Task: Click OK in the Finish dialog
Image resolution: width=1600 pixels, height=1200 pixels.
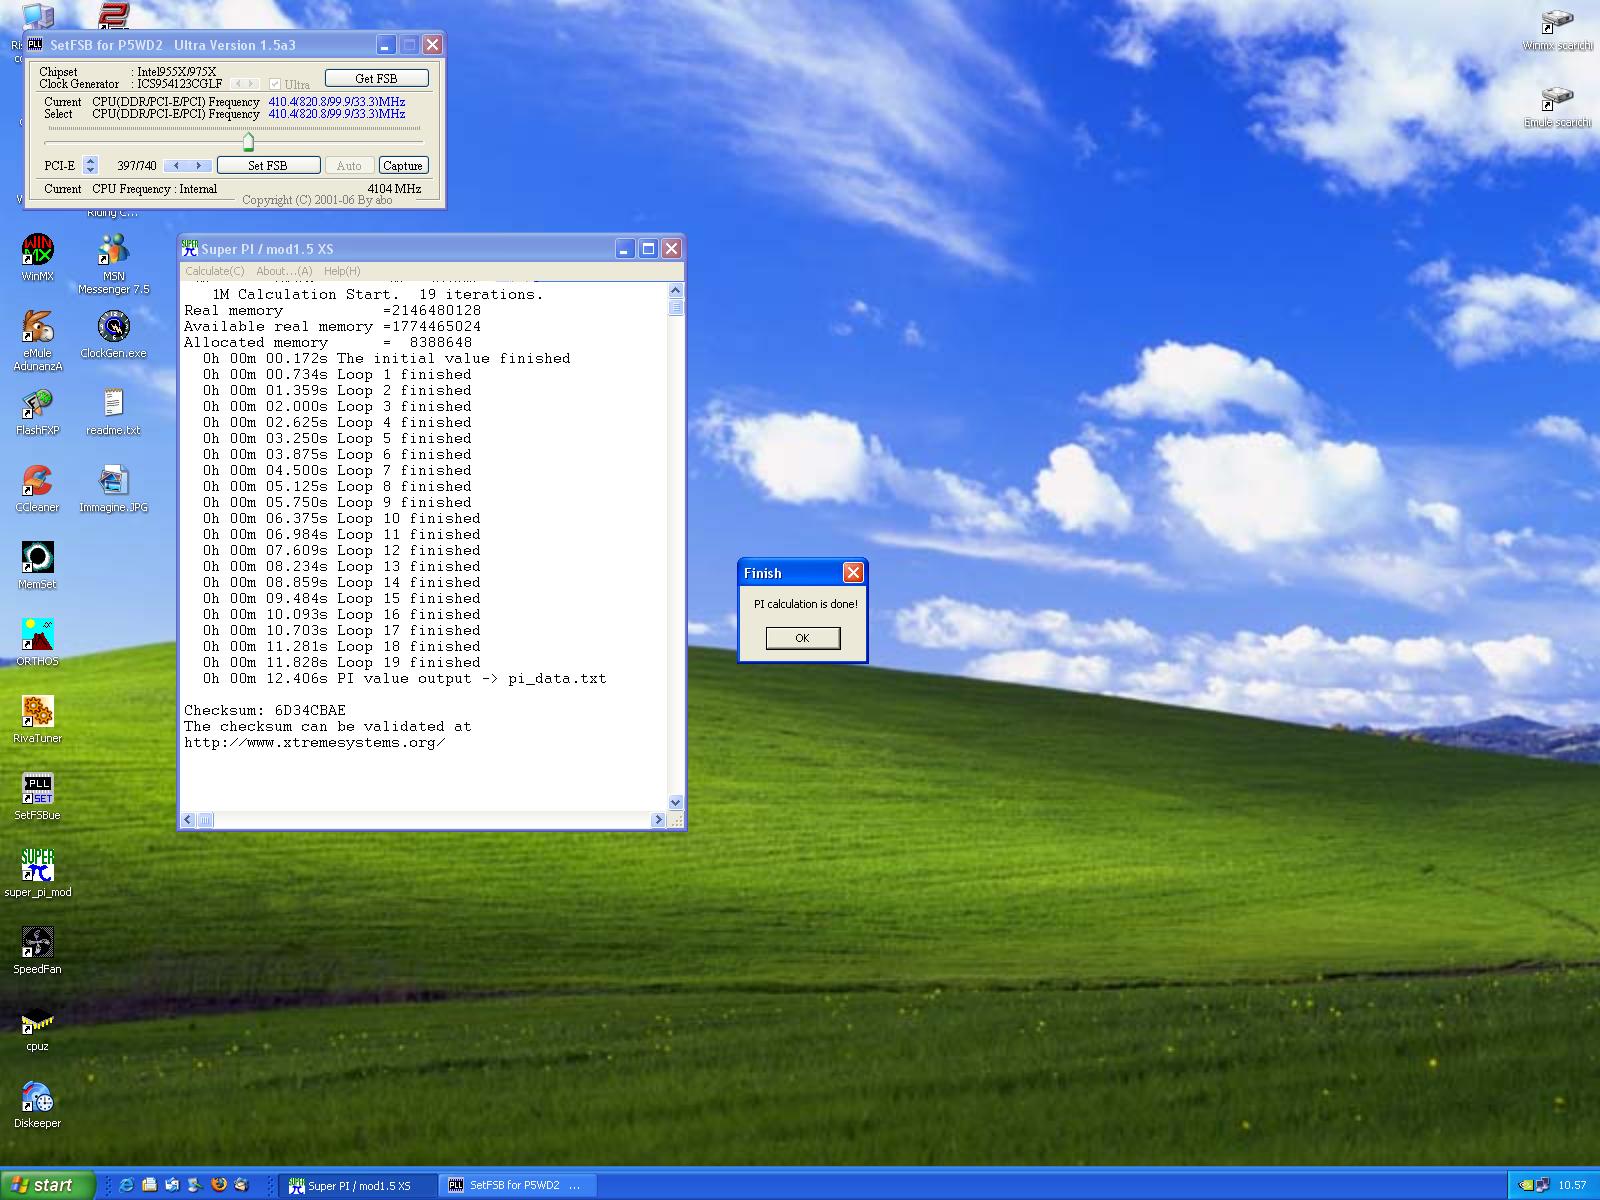Action: pos(803,638)
